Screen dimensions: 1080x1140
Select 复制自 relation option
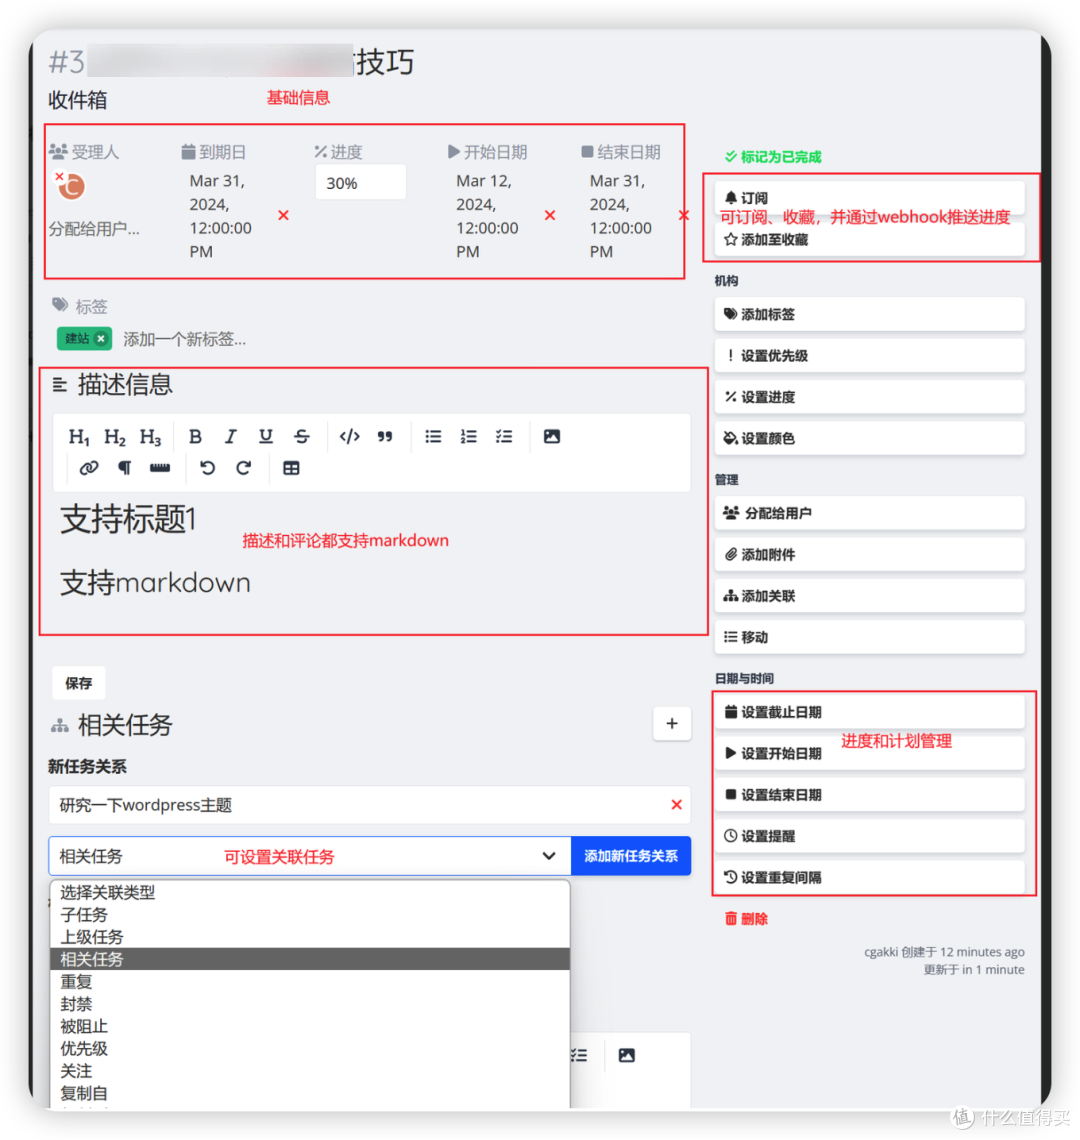click(x=310, y=1093)
